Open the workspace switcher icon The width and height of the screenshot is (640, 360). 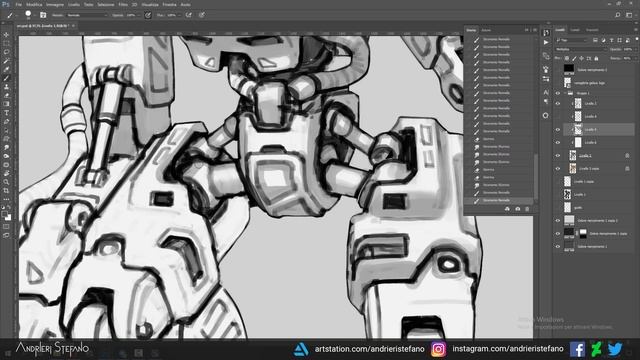coord(629,15)
